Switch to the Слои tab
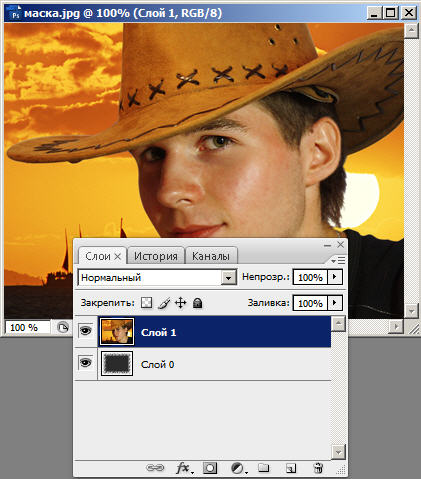The width and height of the screenshot is (421, 479). pos(98,256)
